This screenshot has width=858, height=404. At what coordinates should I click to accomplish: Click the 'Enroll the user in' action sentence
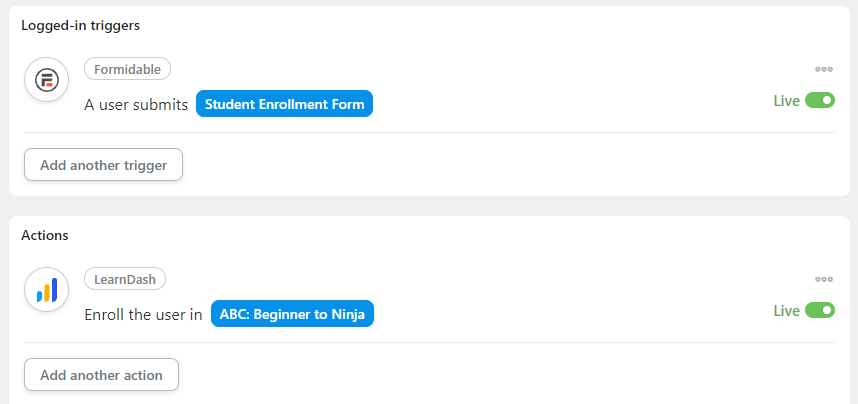[x=143, y=315]
